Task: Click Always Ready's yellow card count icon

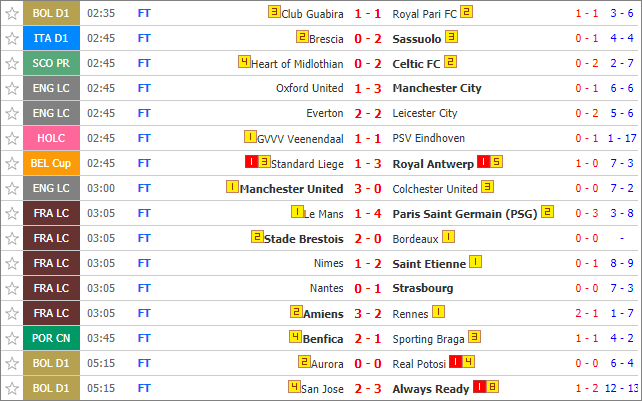Action: coord(492,387)
